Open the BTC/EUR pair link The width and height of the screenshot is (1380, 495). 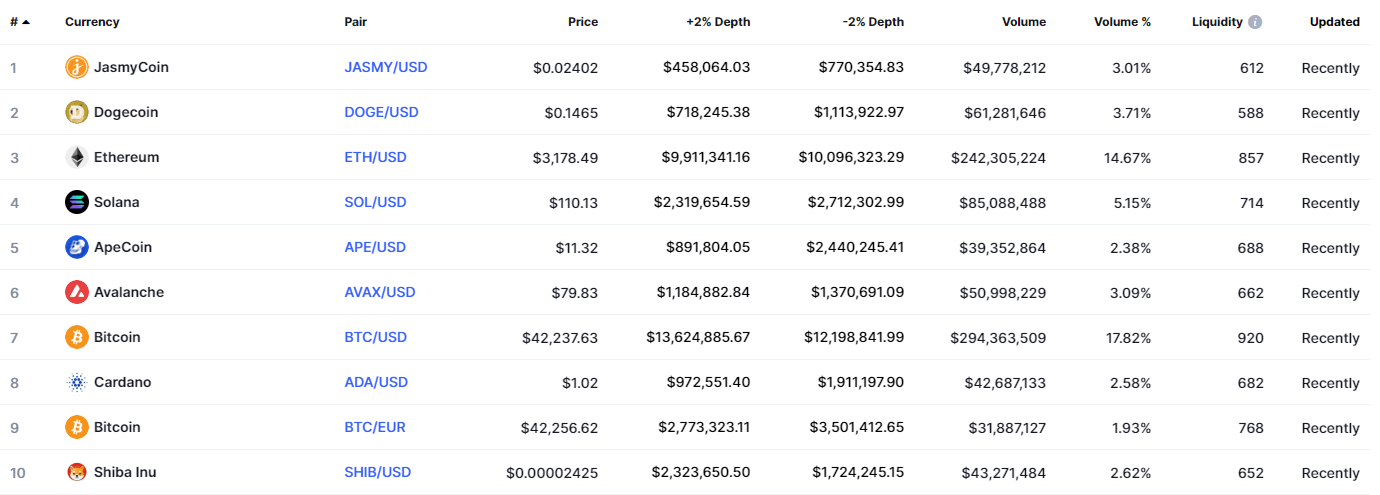click(375, 427)
